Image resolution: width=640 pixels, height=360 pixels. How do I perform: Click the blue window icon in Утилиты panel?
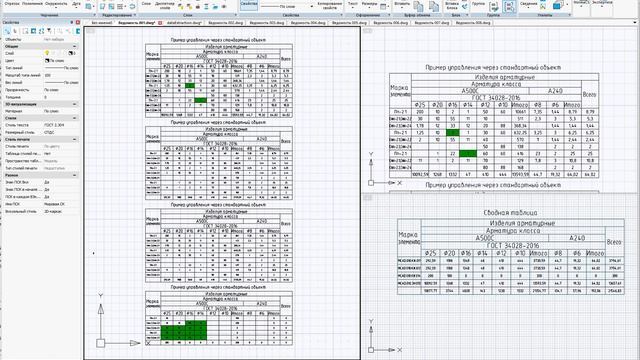[557, 6]
